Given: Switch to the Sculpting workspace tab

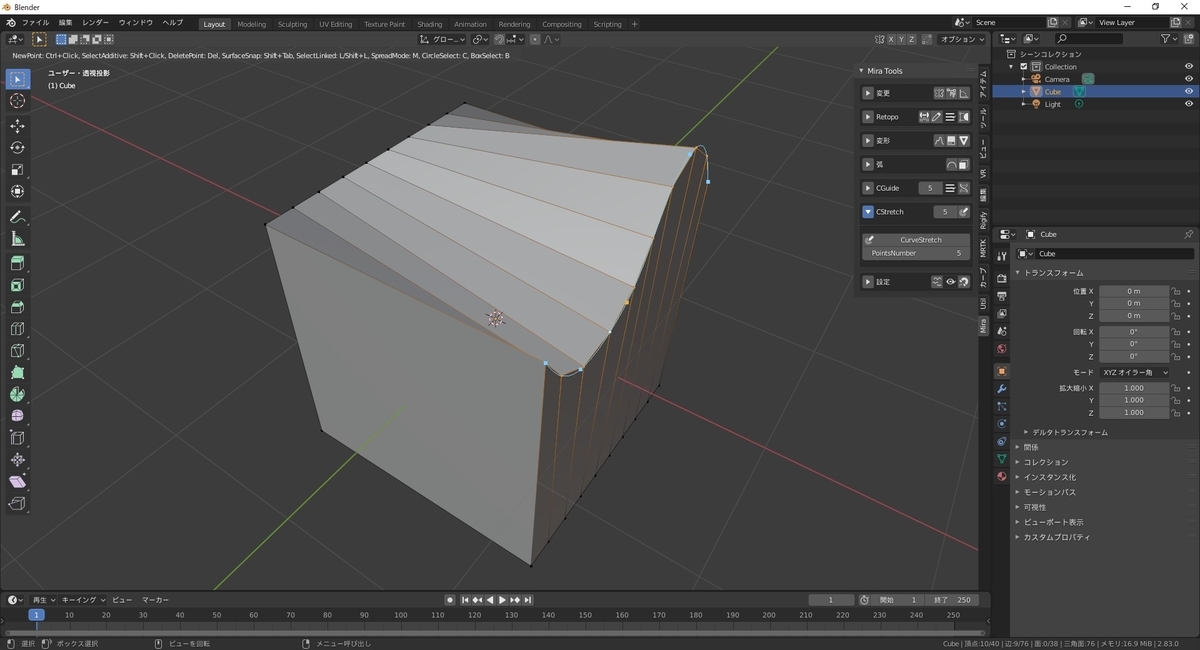Looking at the screenshot, I should pyautogui.click(x=292, y=24).
